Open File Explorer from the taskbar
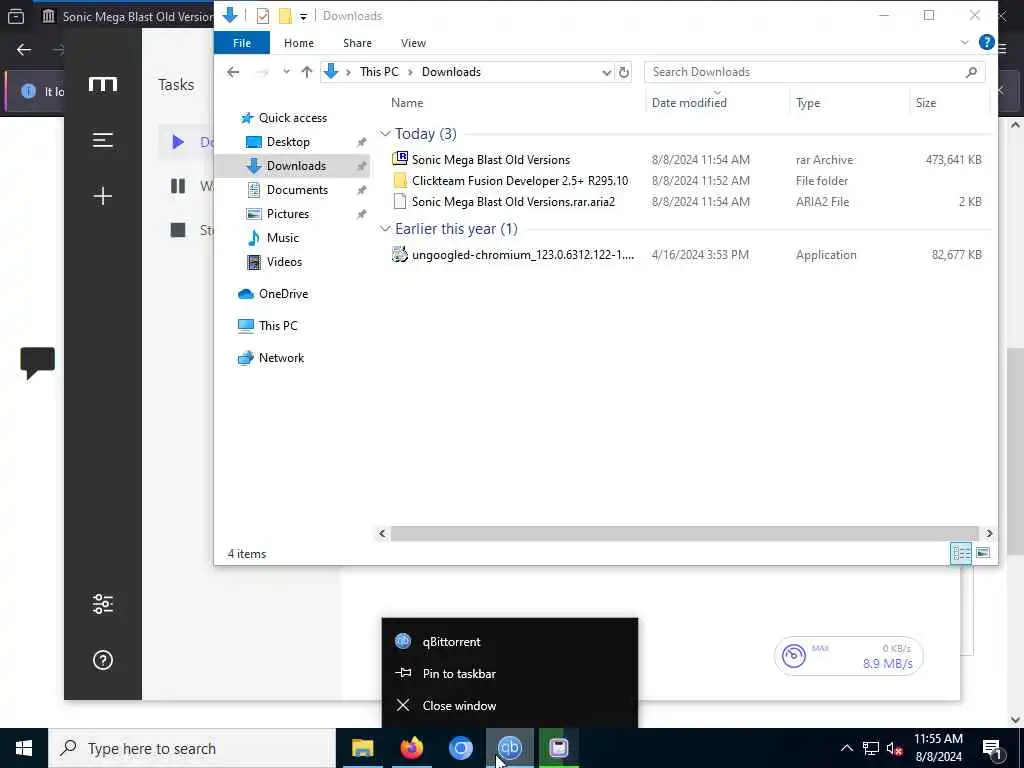The width and height of the screenshot is (1024, 768). [362, 748]
